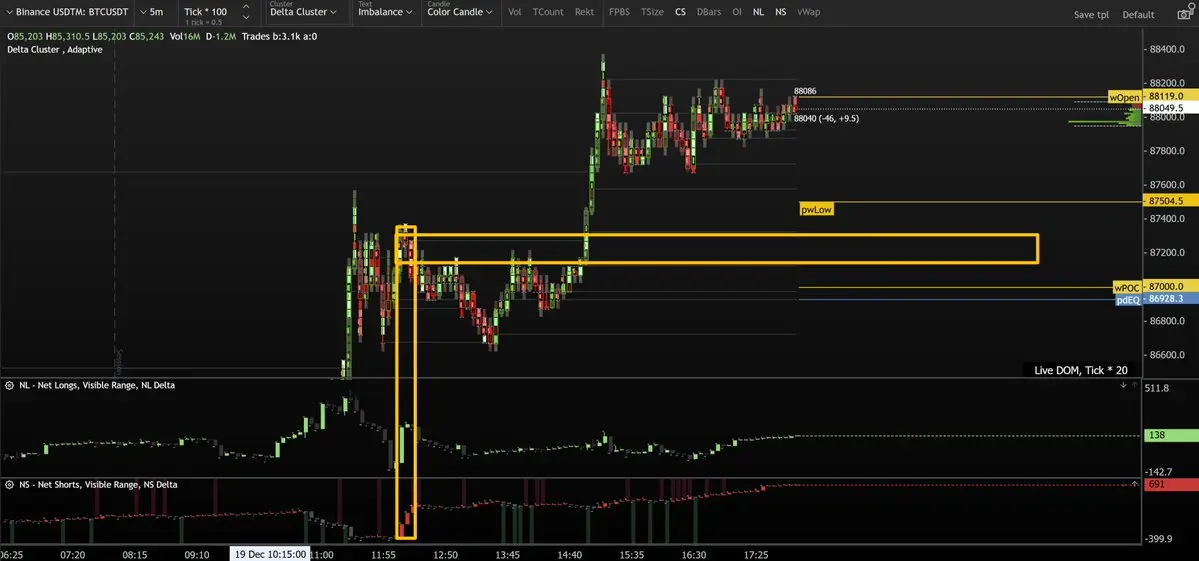Open the Candle Color Candle dropdown
This screenshot has width=1199, height=561.
click(461, 12)
